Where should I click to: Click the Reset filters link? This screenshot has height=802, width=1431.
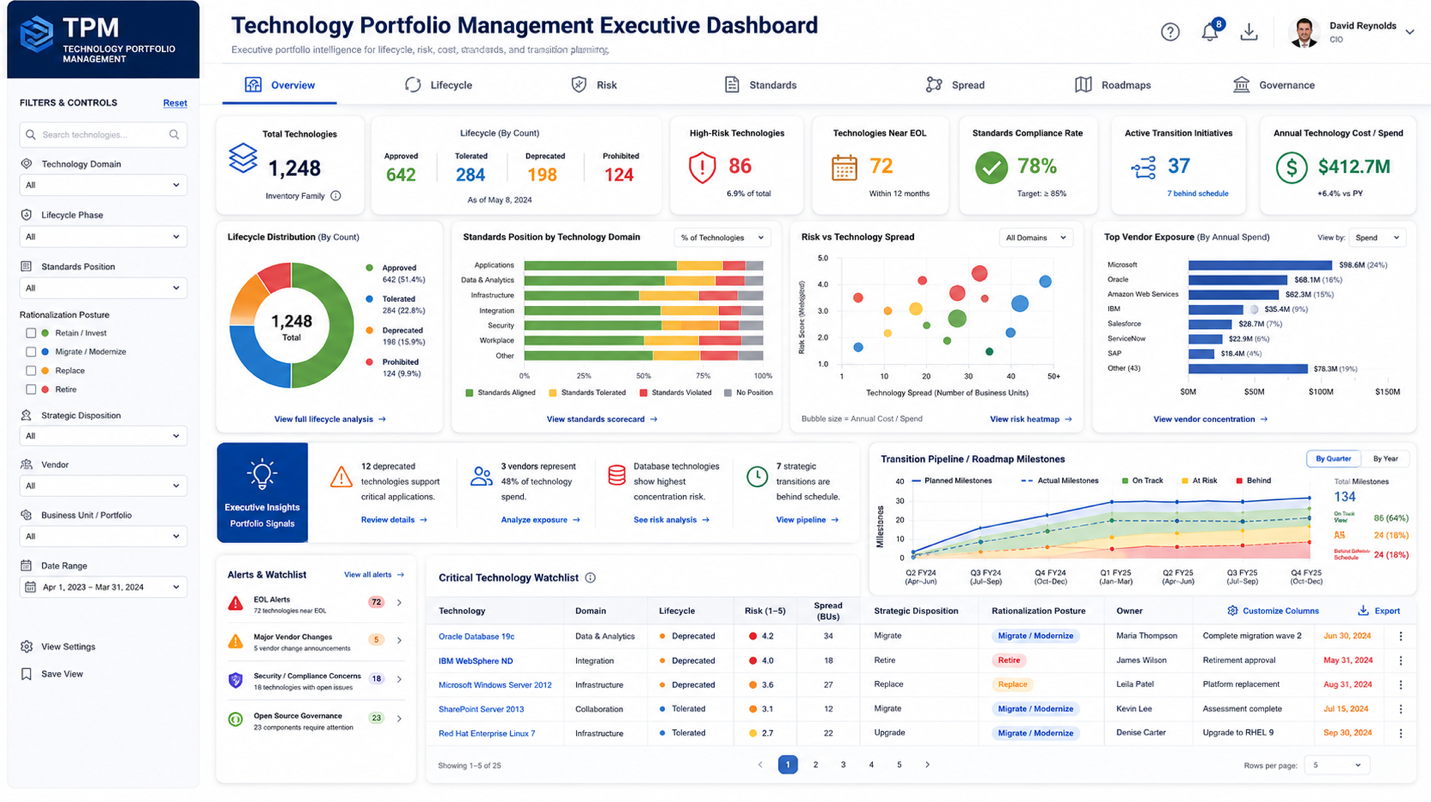pyautogui.click(x=175, y=103)
